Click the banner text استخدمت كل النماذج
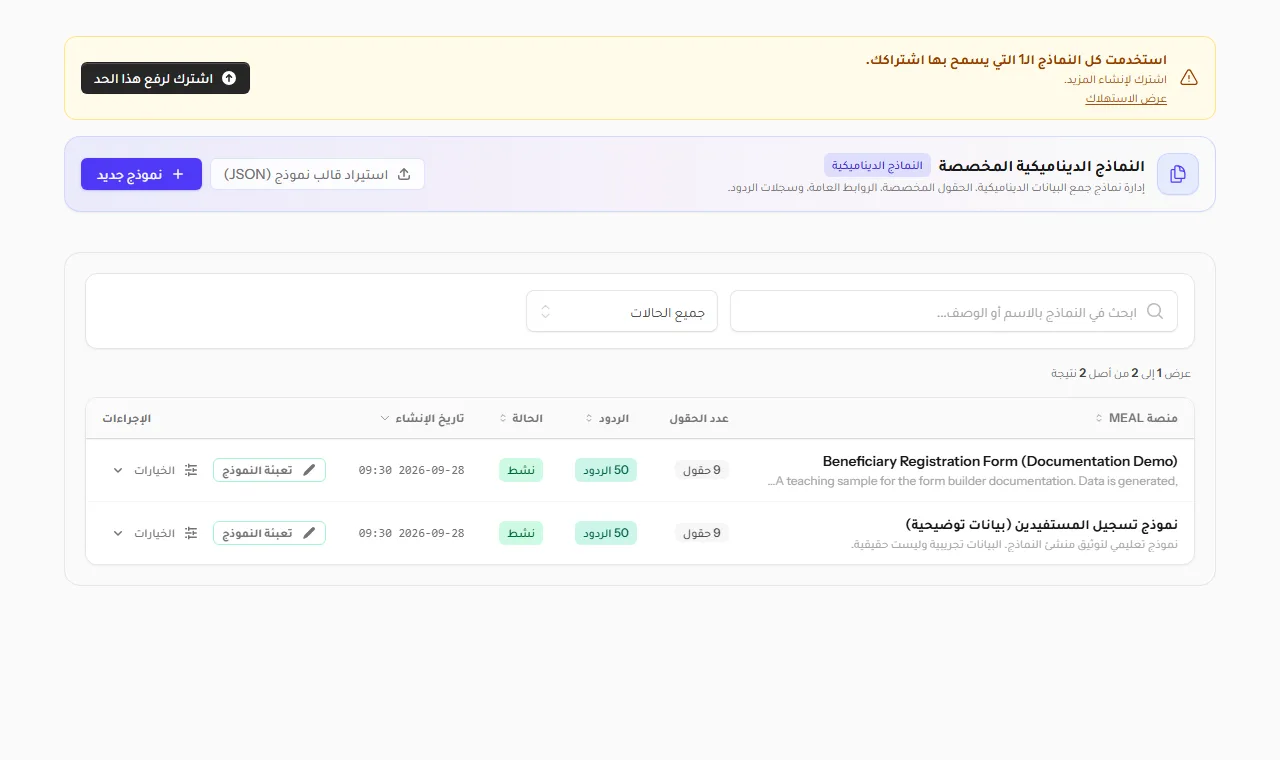The image size is (1280, 760). tap(1016, 60)
